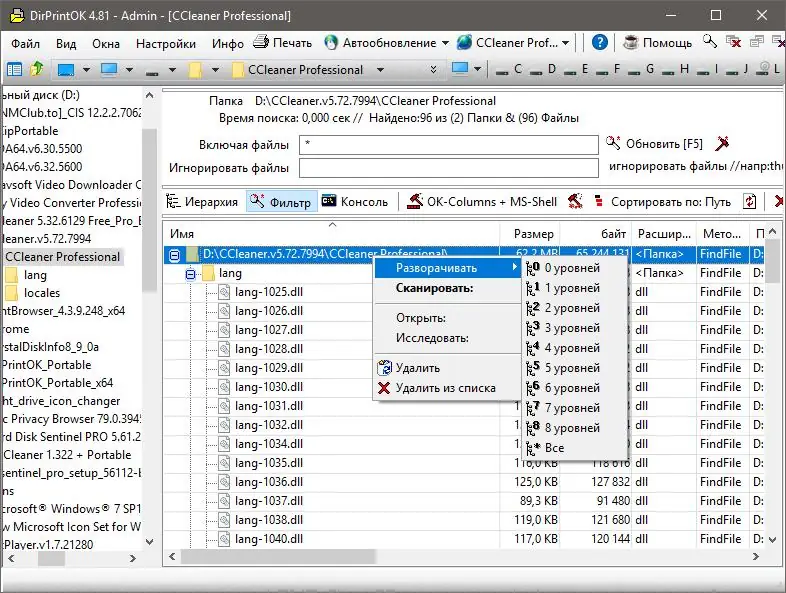Image resolution: width=786 pixels, height=593 pixels.
Task: Click the file list horizontal scrollbar thumb
Action: (x=279, y=556)
